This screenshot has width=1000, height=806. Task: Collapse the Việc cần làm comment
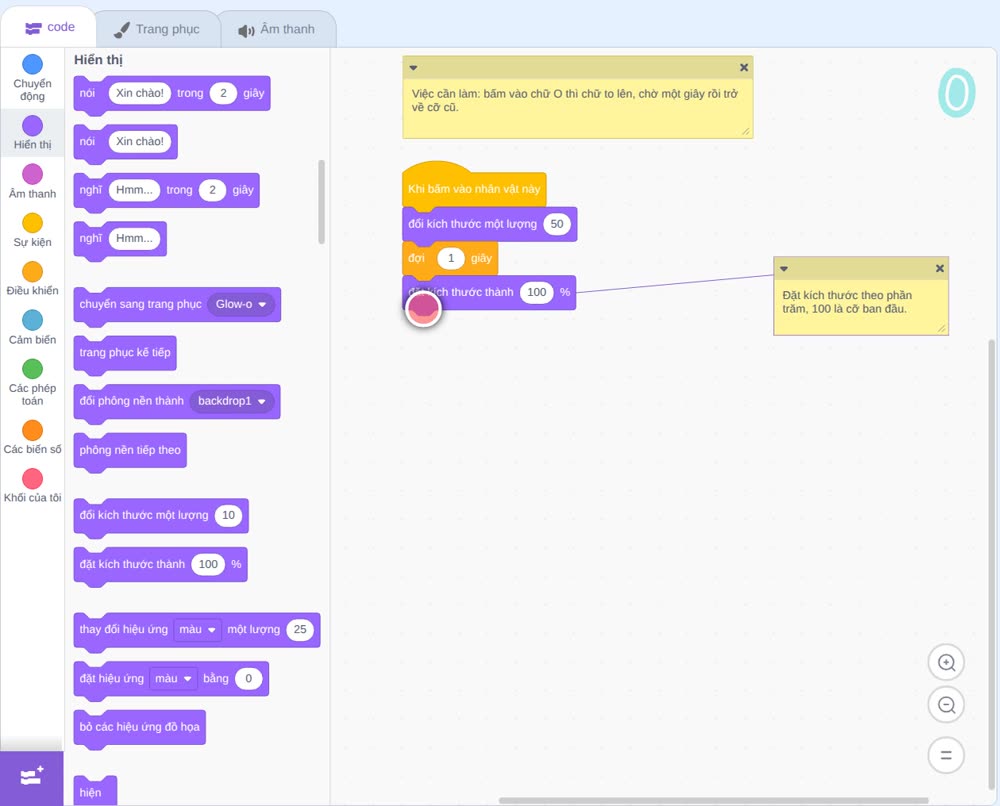click(x=413, y=67)
